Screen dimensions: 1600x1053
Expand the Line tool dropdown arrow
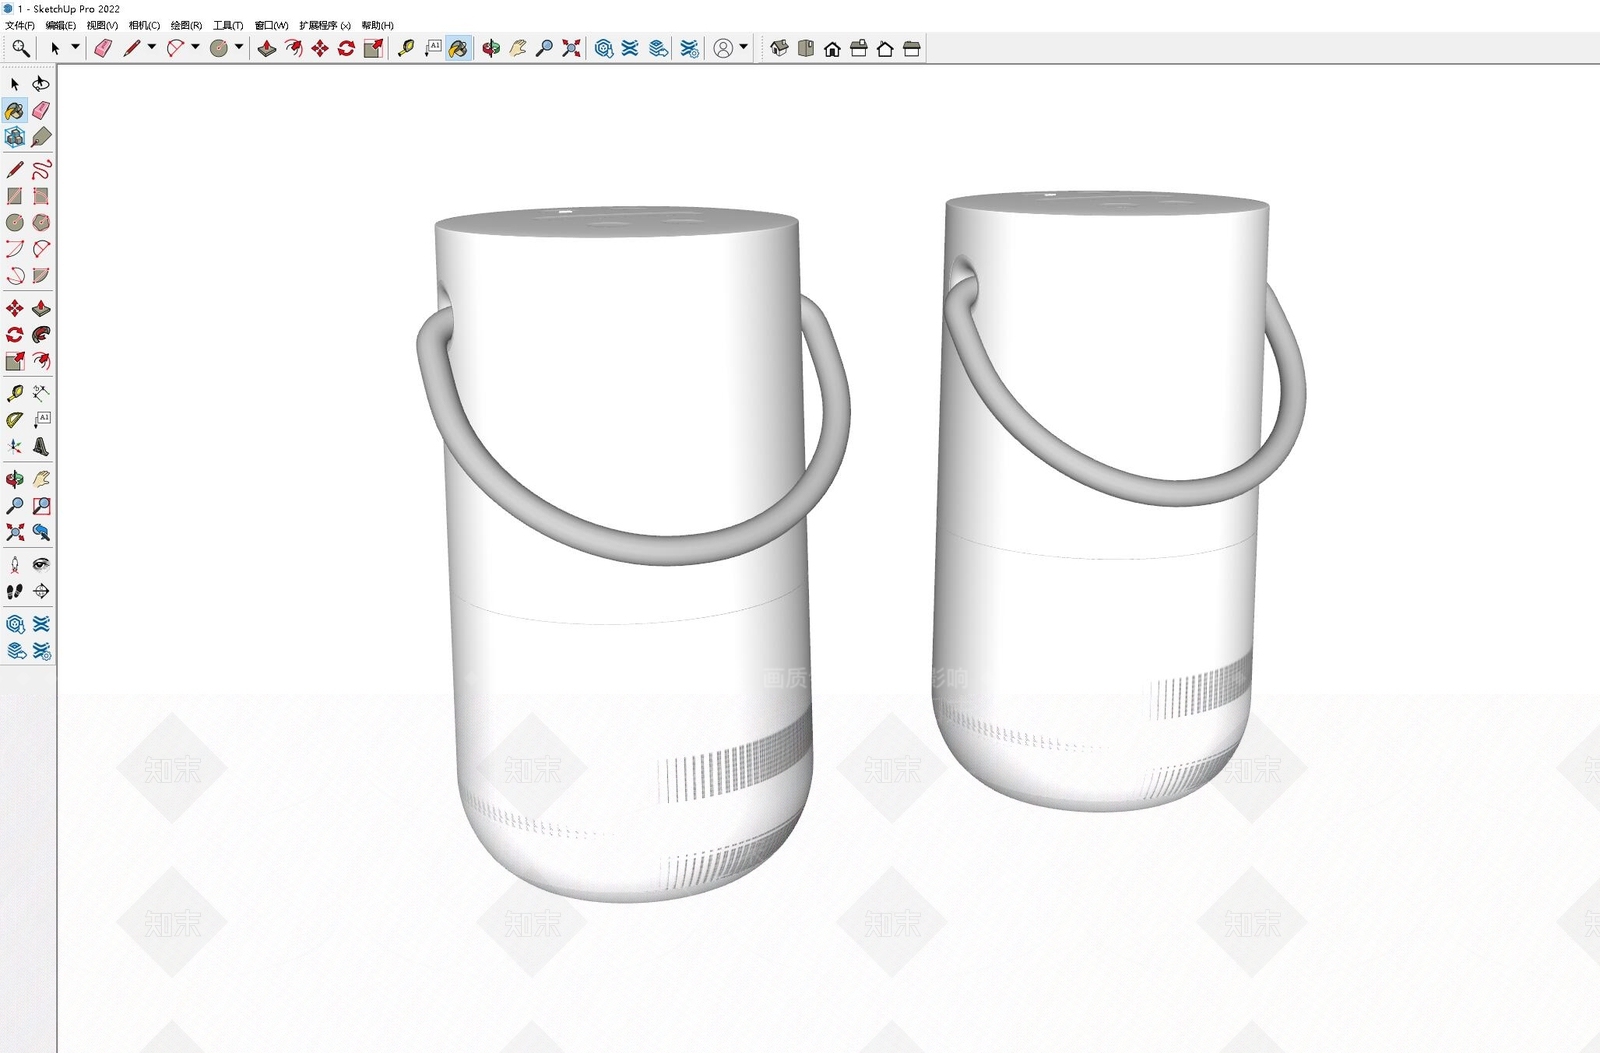pos(152,47)
